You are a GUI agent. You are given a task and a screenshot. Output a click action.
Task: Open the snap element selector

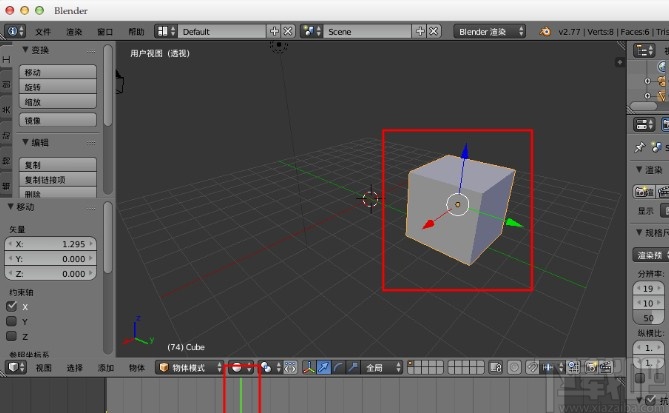(x=553, y=367)
